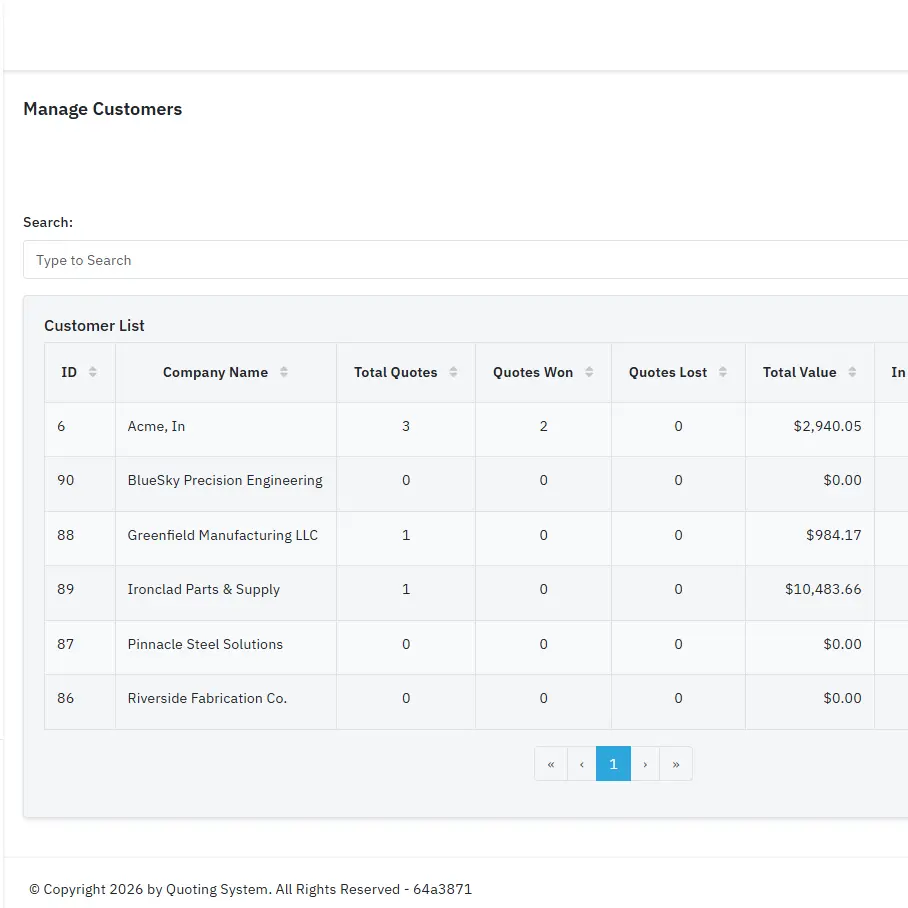Jump to first page with the « icon
The width and height of the screenshot is (908, 908).
click(x=550, y=763)
